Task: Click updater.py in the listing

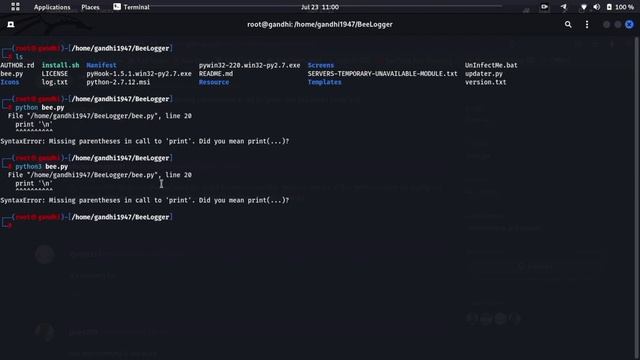Action: tap(484, 74)
